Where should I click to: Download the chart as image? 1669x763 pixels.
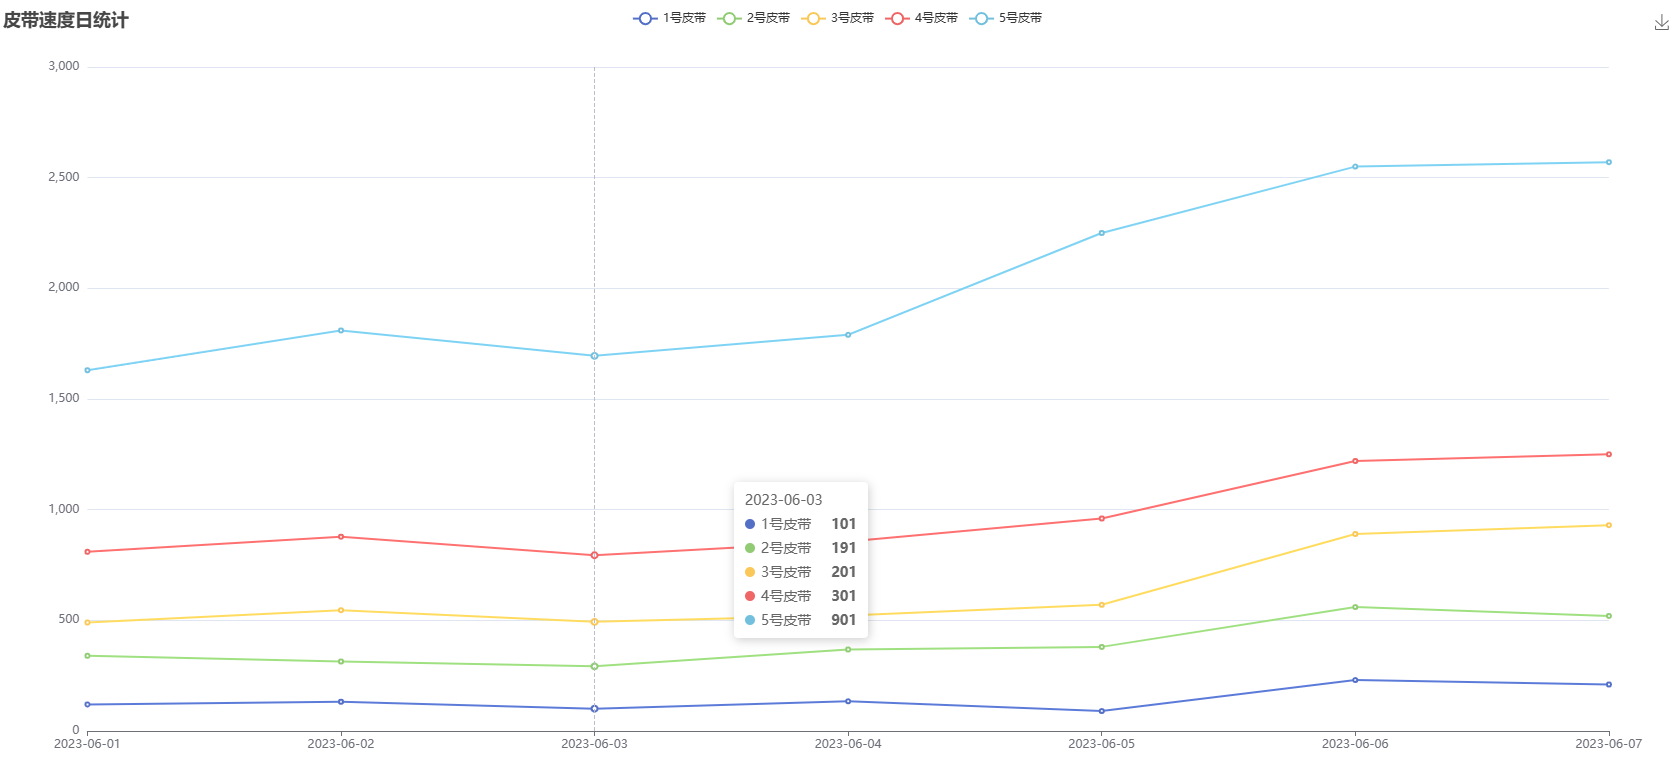1661,23
